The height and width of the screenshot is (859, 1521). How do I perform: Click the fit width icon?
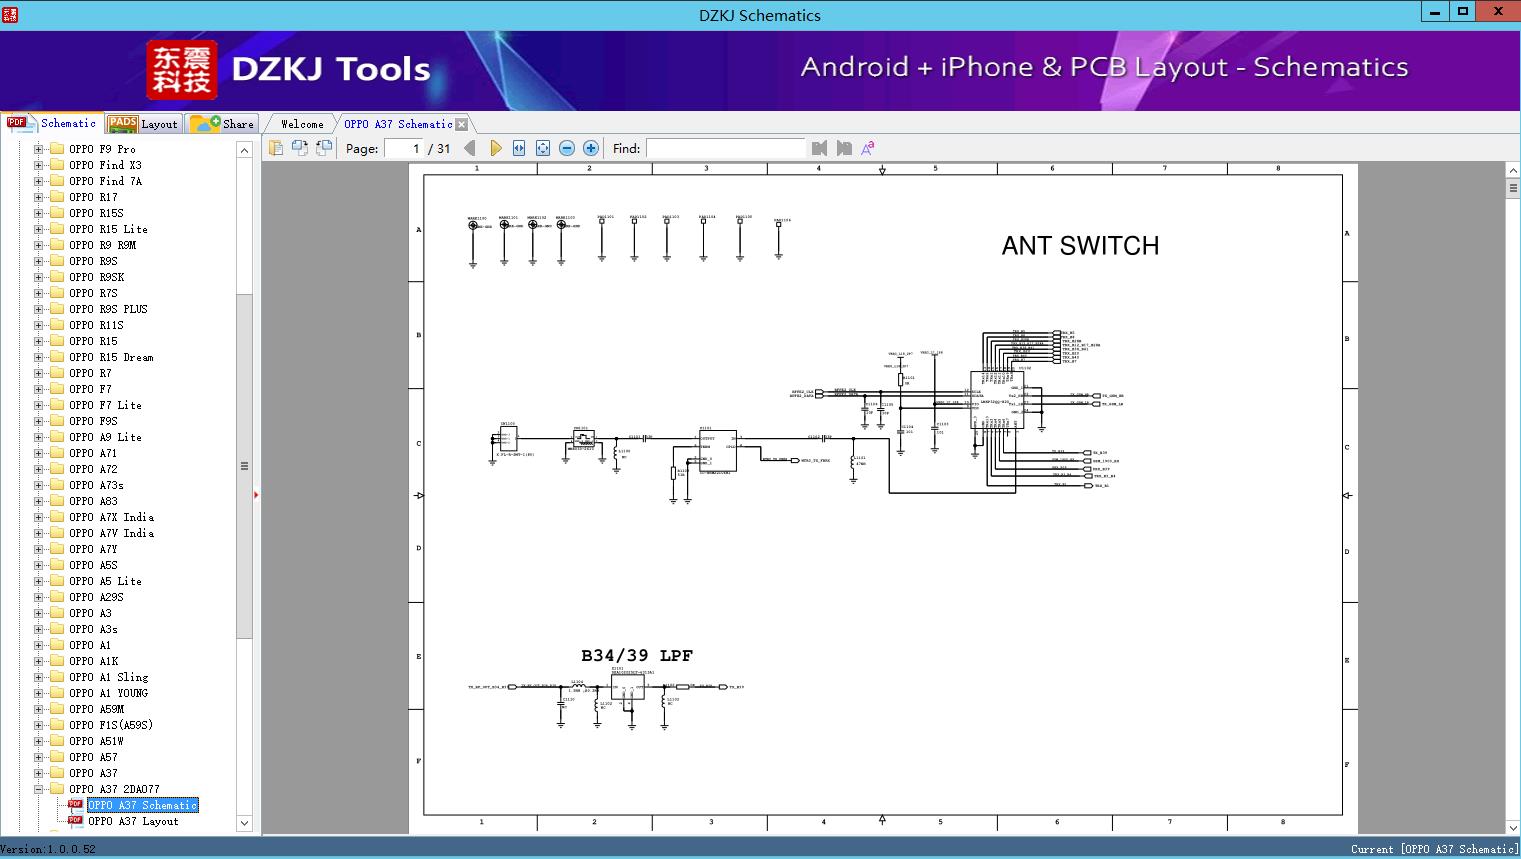[x=519, y=148]
